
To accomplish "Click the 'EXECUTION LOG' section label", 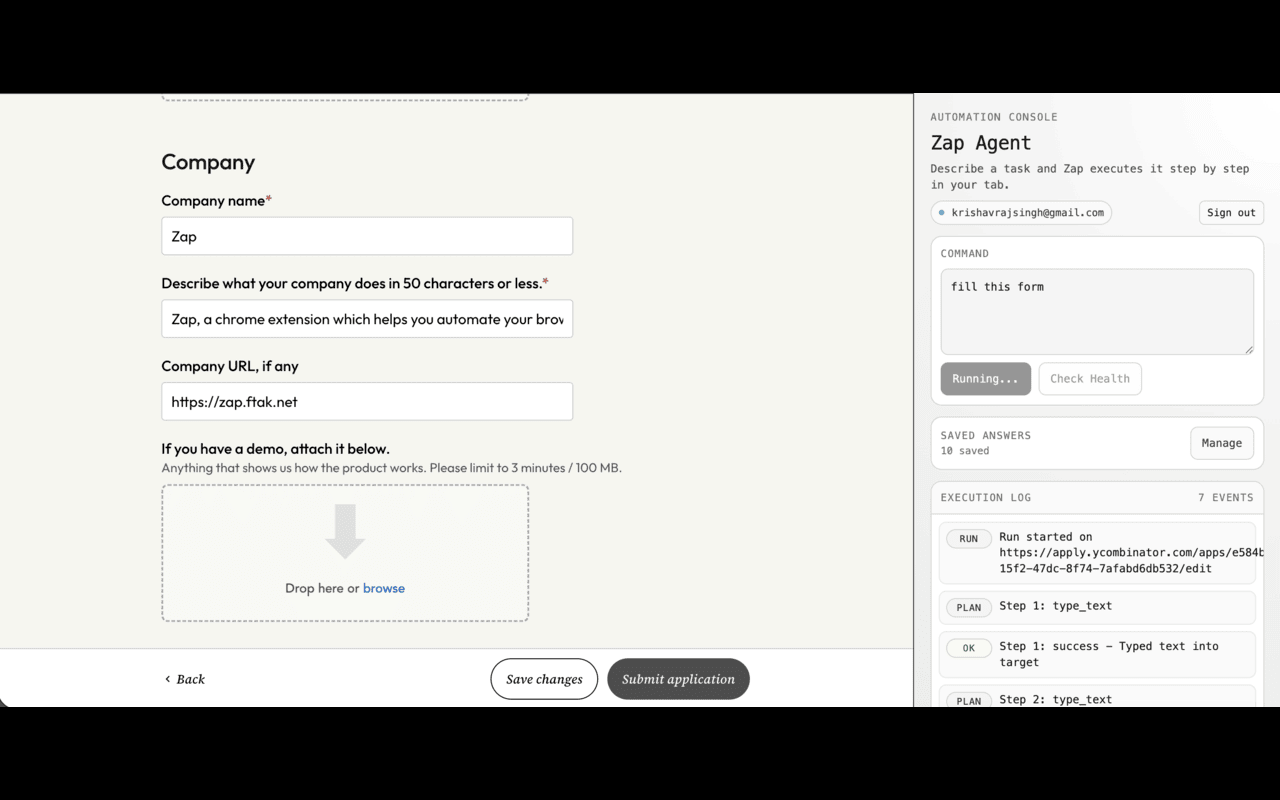I will click(986, 497).
